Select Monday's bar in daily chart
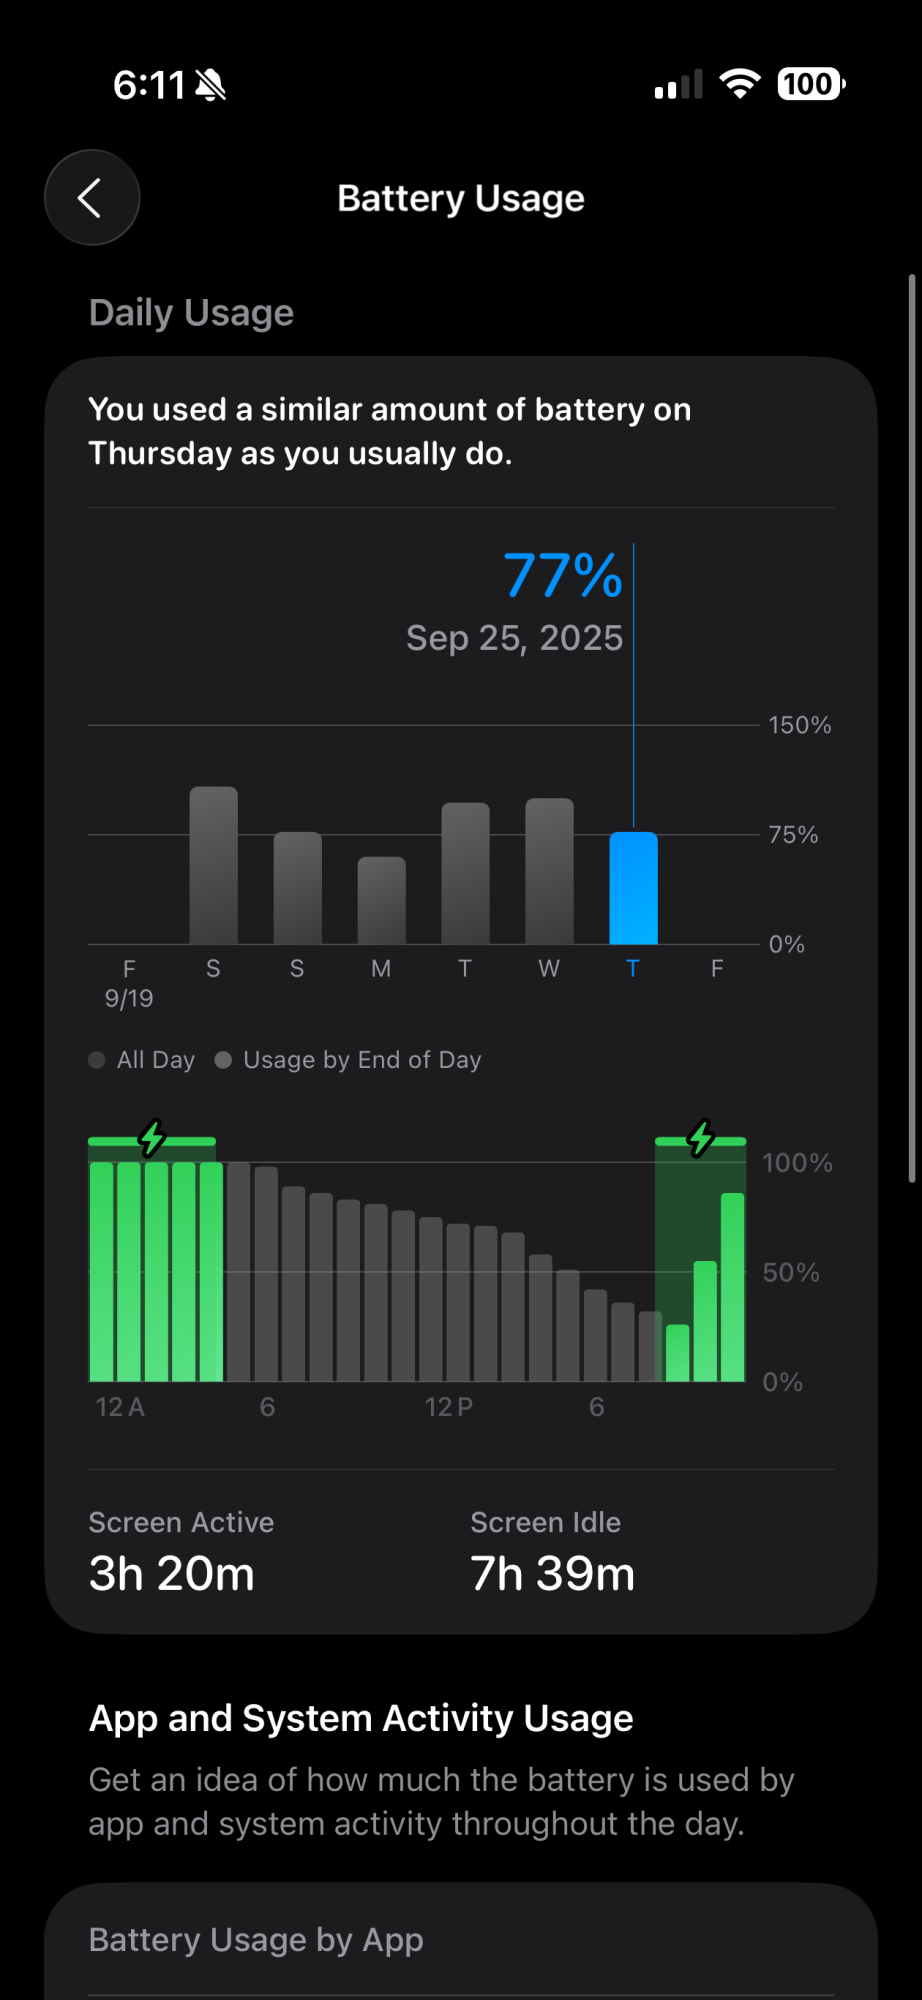Image resolution: width=922 pixels, height=2000 pixels. coord(381,900)
